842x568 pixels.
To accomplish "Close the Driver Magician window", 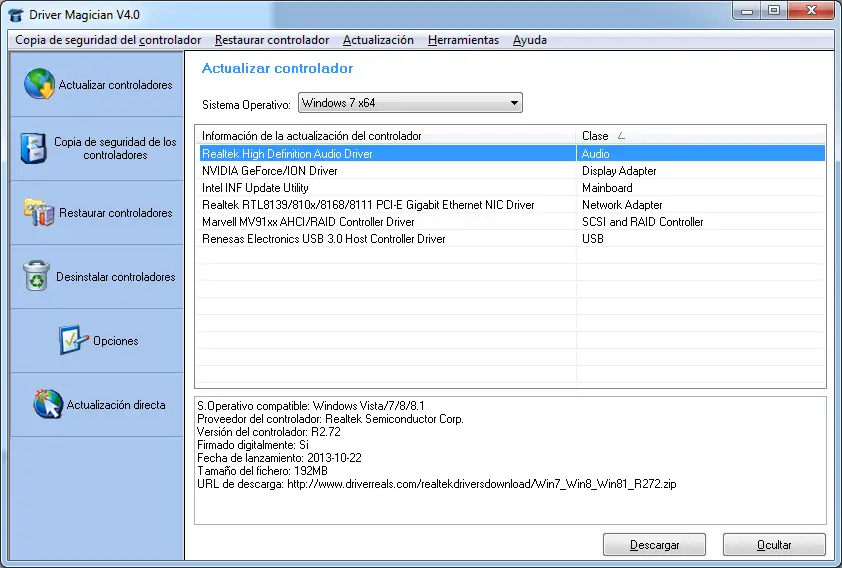I will [811, 11].
